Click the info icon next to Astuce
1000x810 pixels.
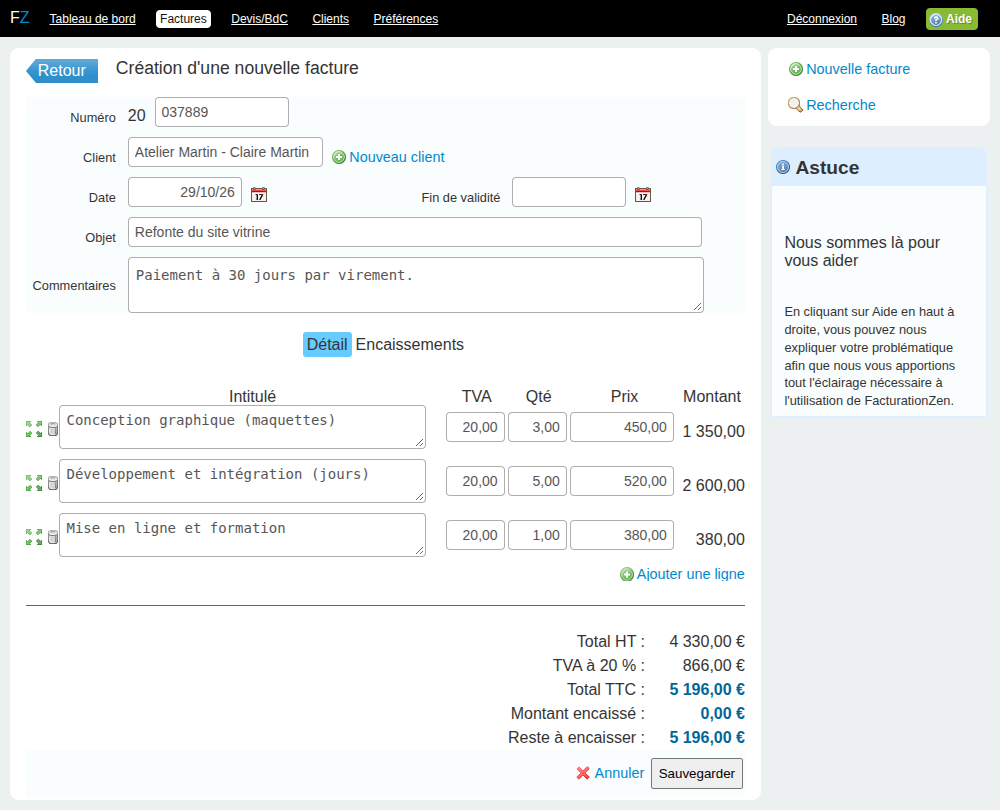[783, 167]
